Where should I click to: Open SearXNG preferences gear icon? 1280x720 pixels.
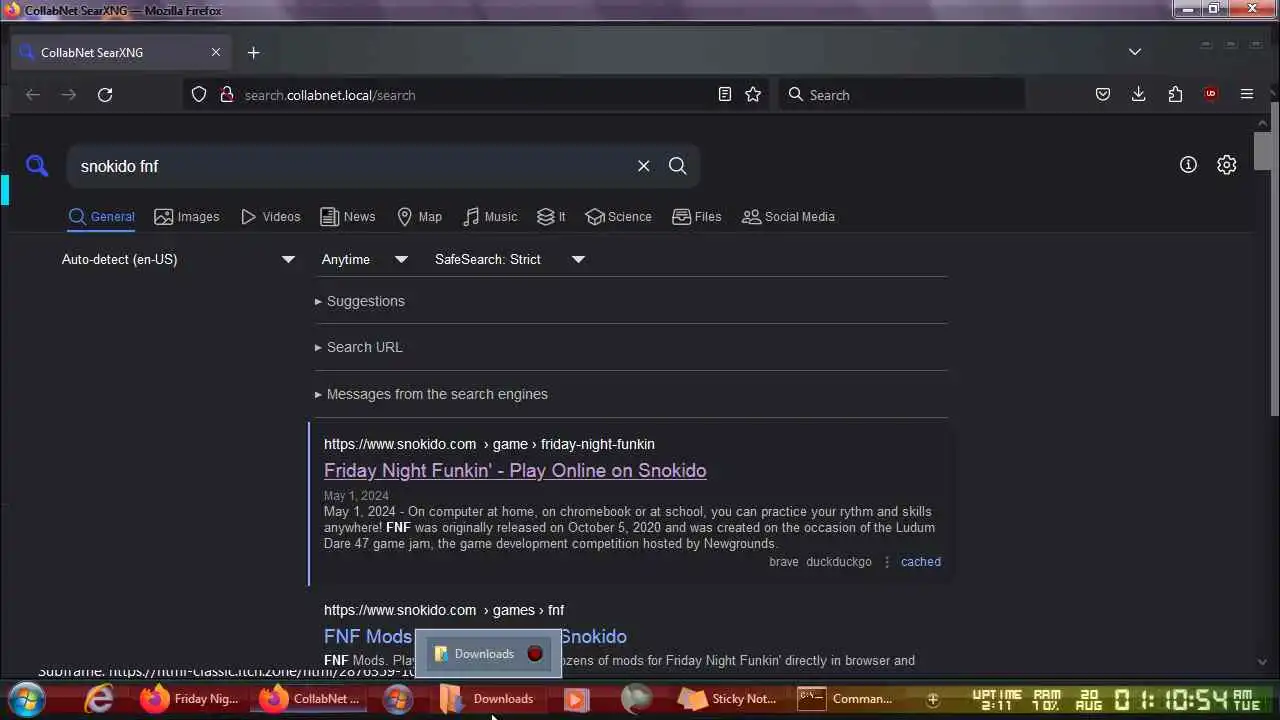(x=1227, y=165)
